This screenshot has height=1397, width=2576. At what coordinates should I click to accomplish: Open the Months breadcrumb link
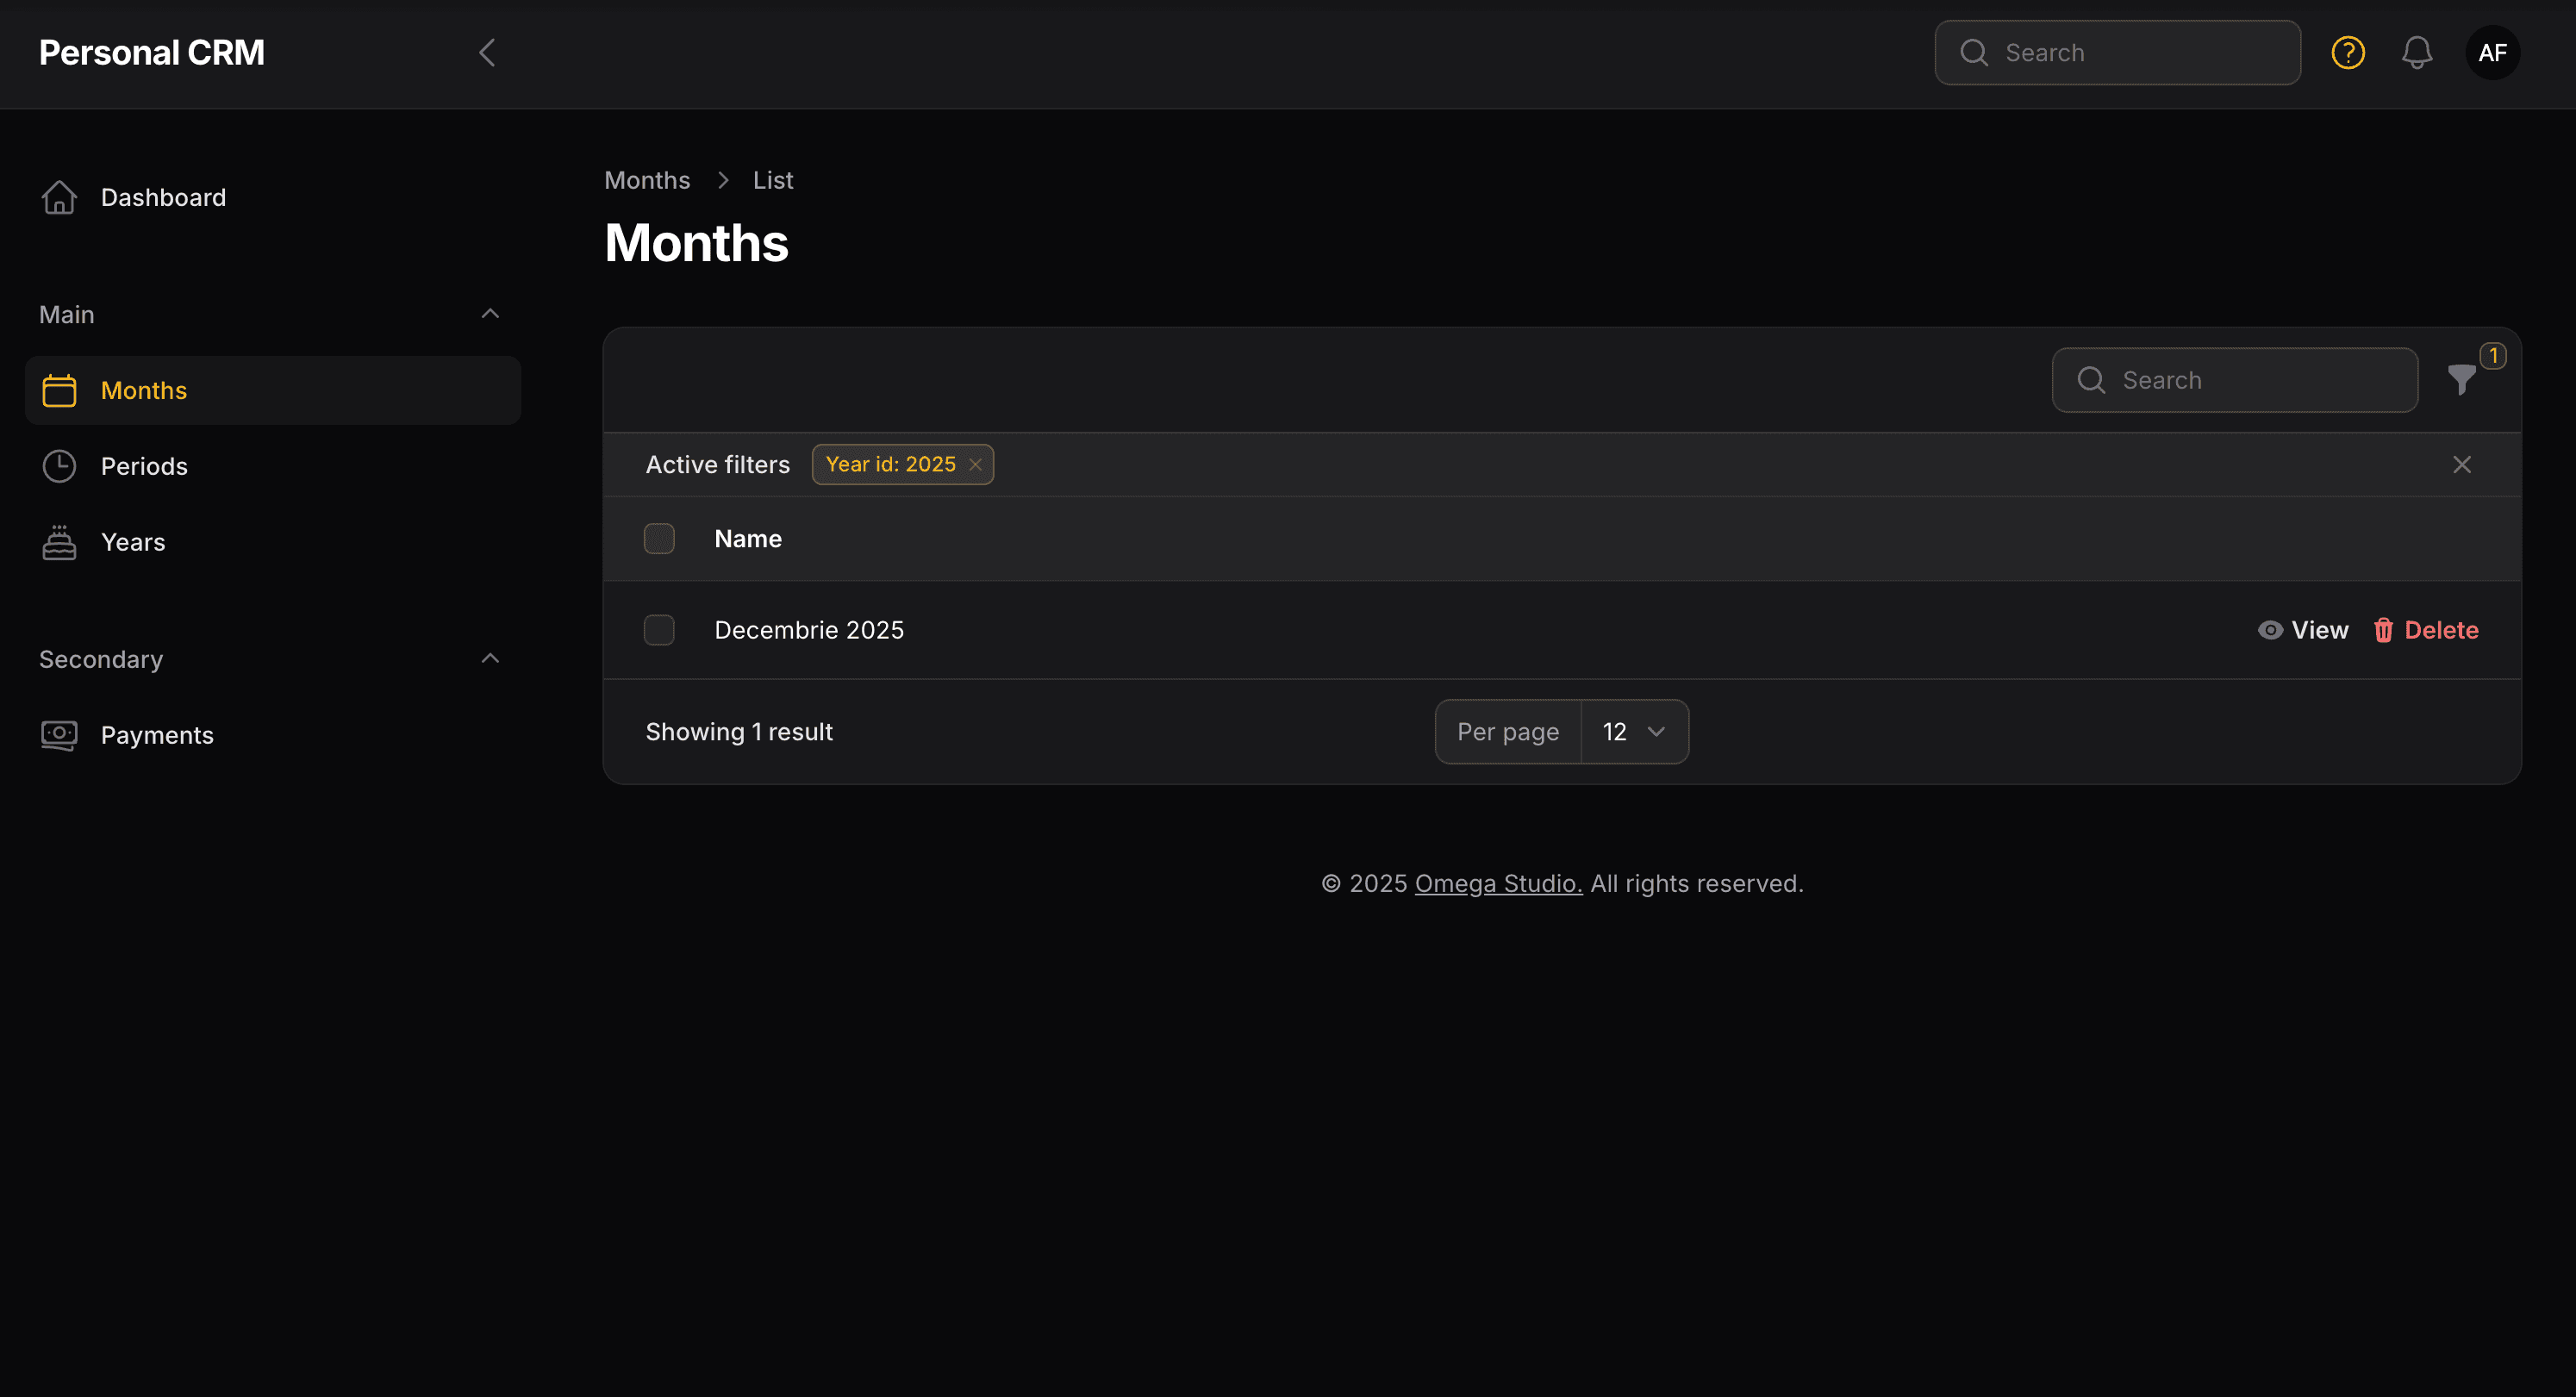click(x=647, y=179)
